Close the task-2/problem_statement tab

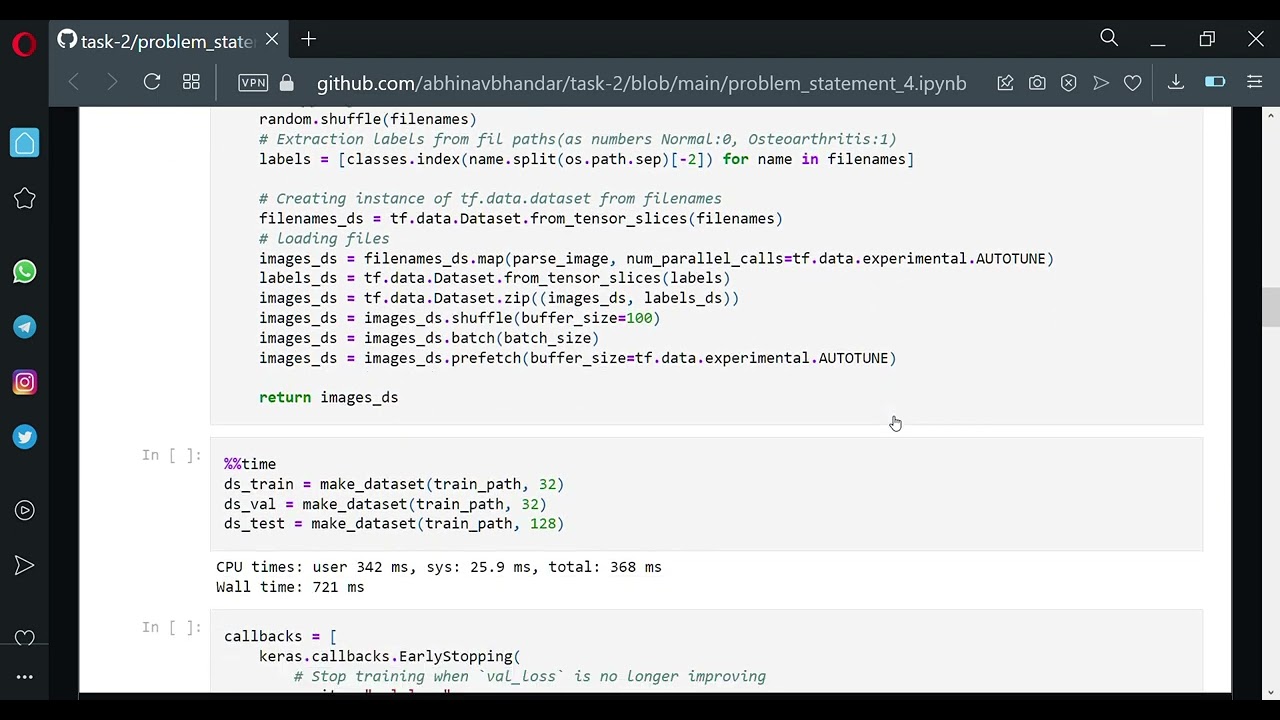pyautogui.click(x=272, y=40)
